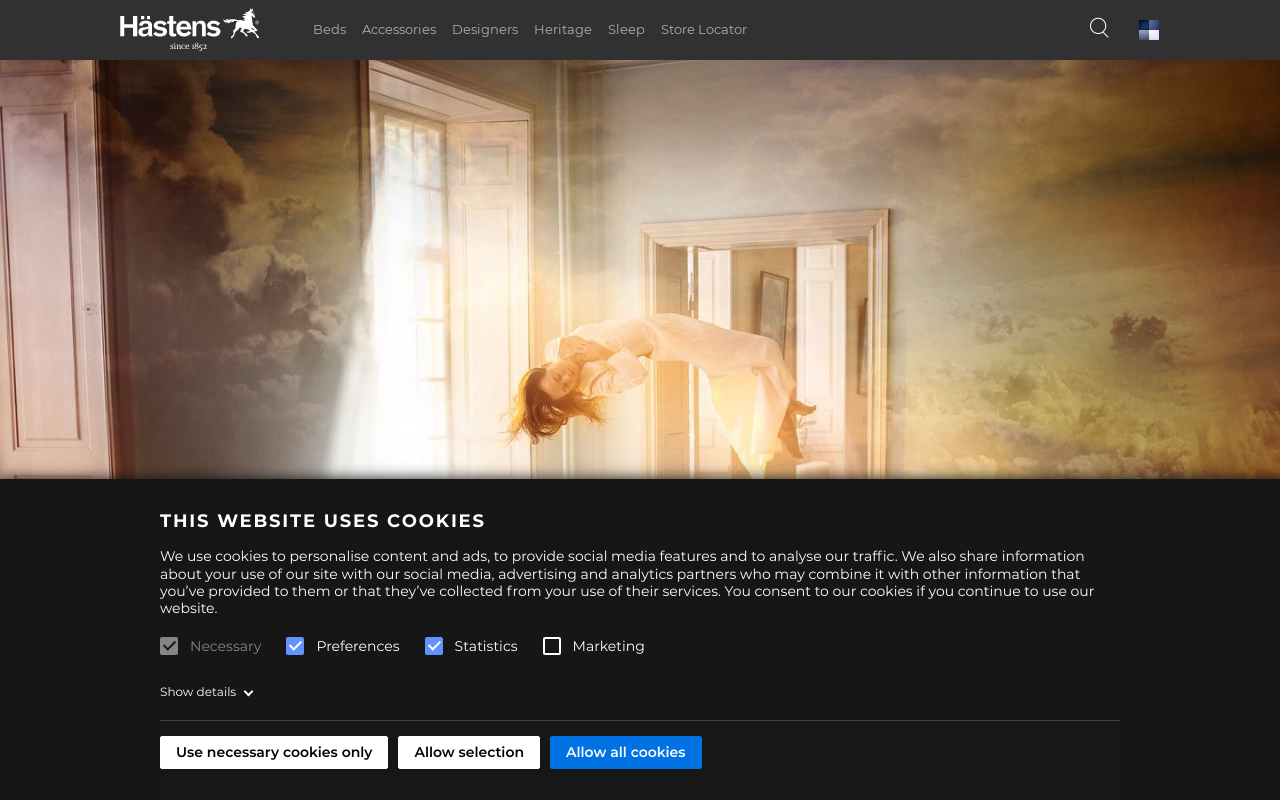Open the search magnifier icon
Image resolution: width=1280 pixels, height=800 pixels.
click(1099, 28)
